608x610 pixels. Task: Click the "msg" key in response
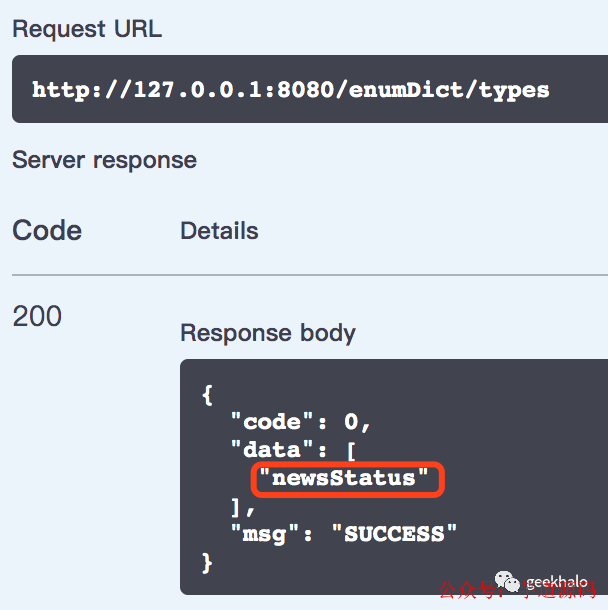[x=265, y=534]
